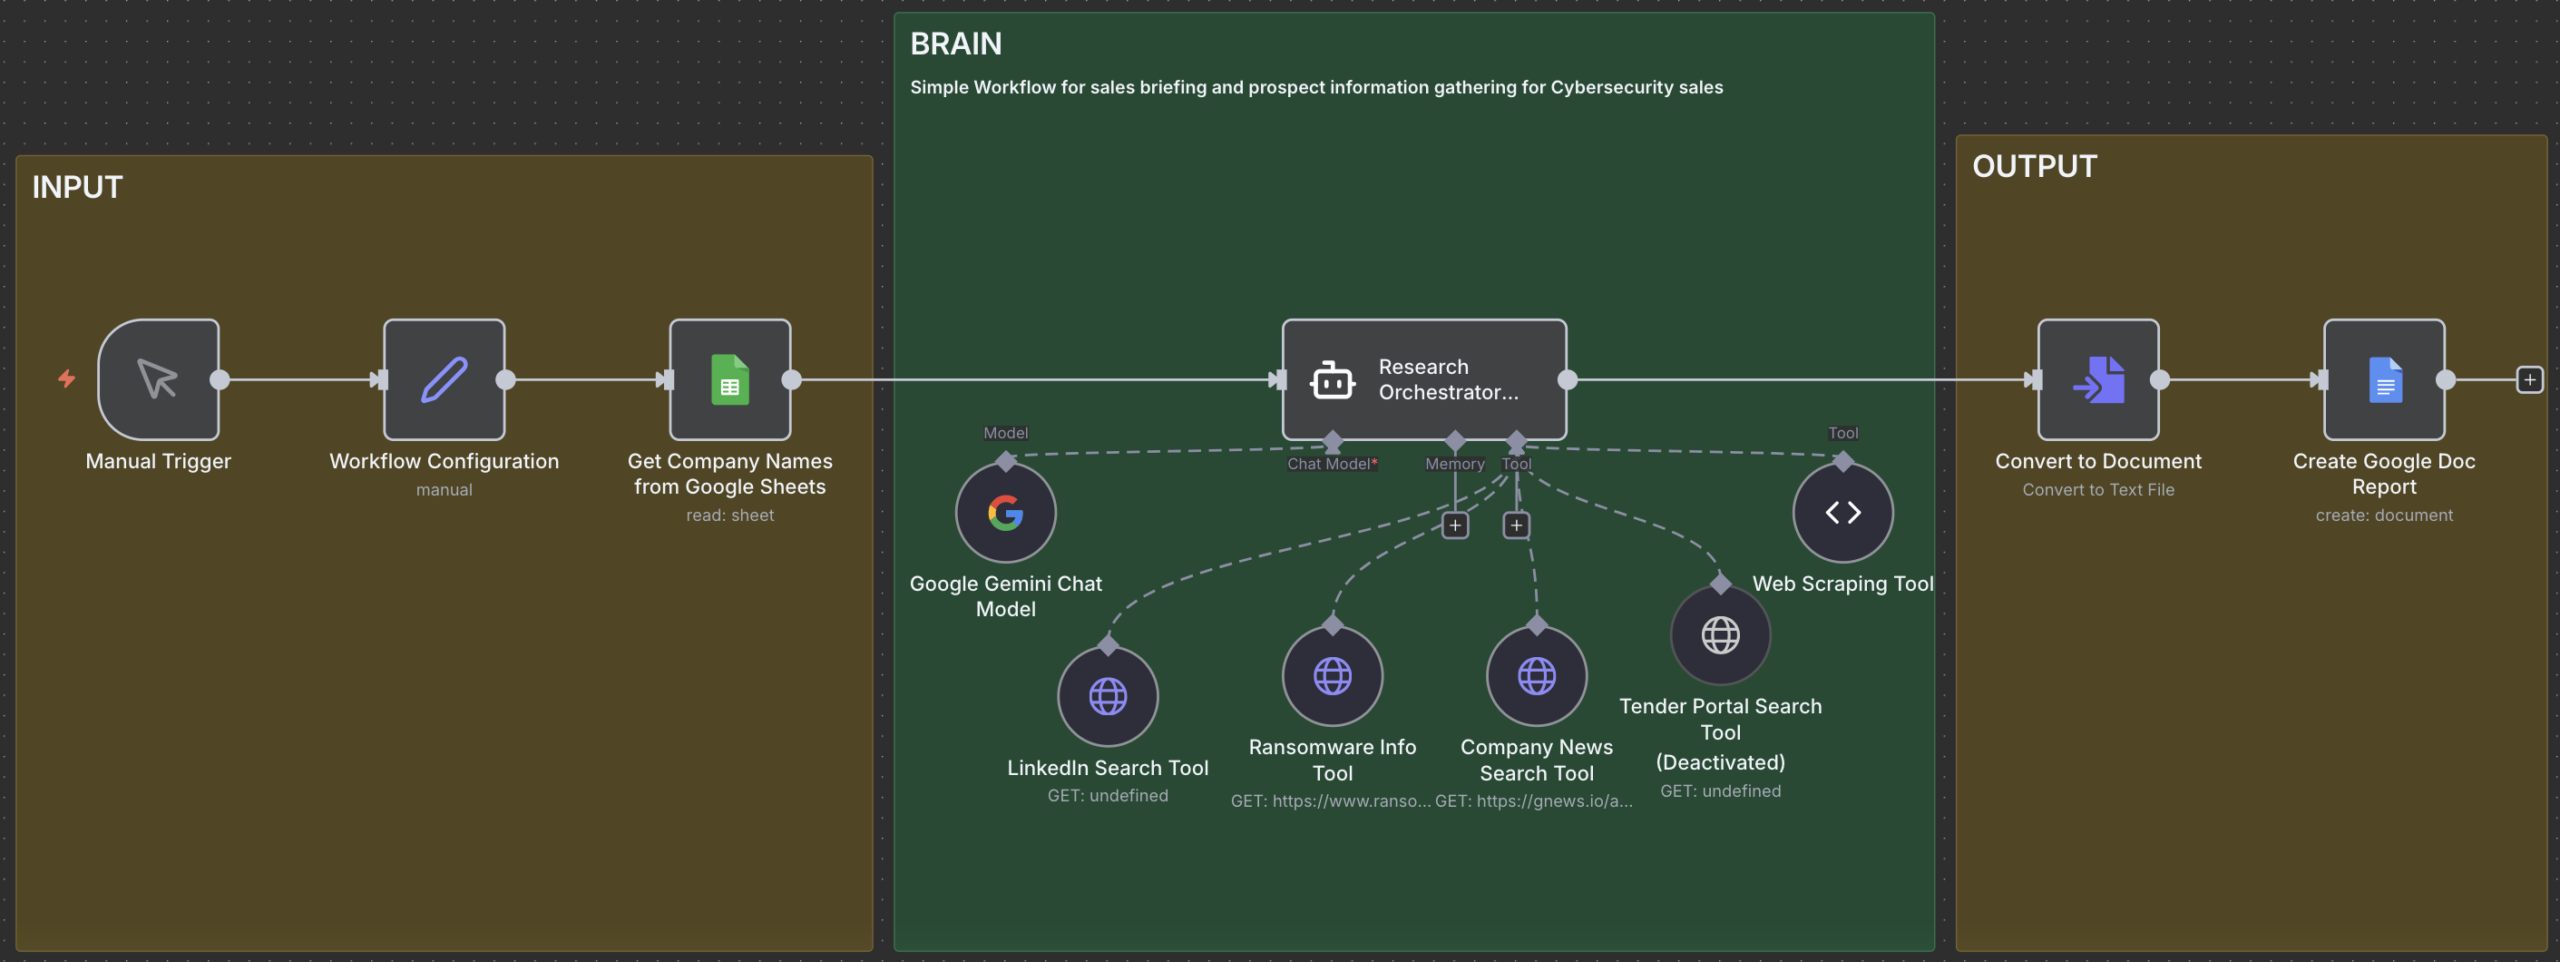Viewport: 2560px width, 962px height.
Task: Open the Workflow Configuration pencil node
Action: tap(444, 380)
